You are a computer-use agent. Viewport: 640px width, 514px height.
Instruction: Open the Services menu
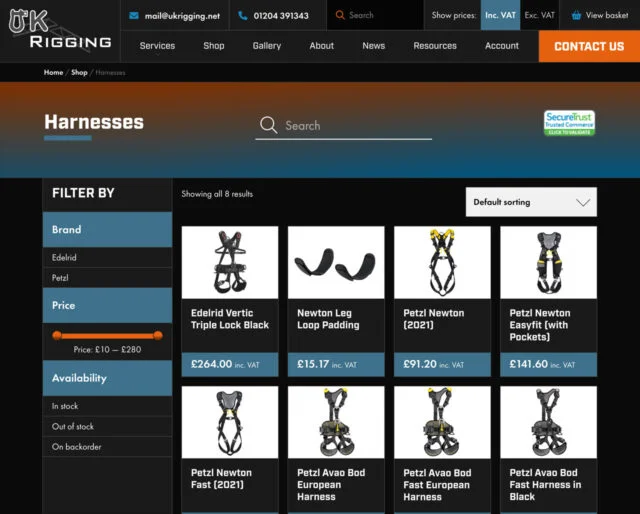(157, 46)
